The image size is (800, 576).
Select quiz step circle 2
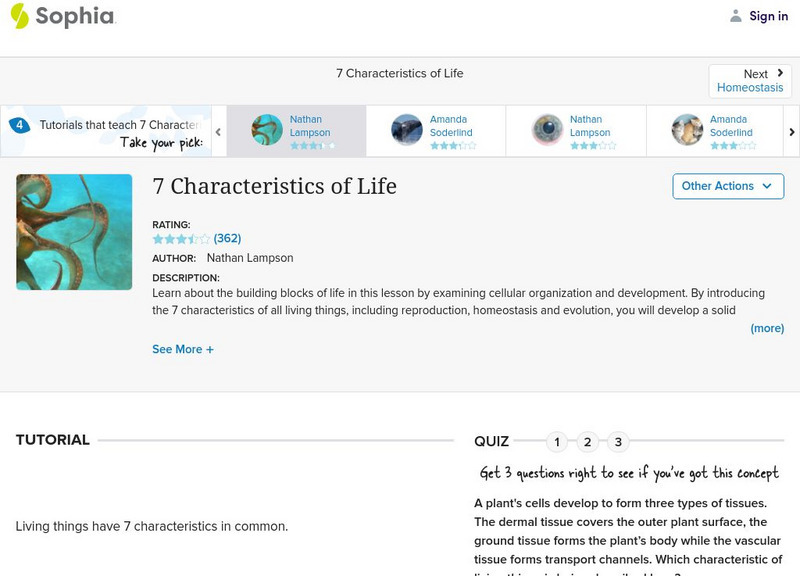(588, 440)
